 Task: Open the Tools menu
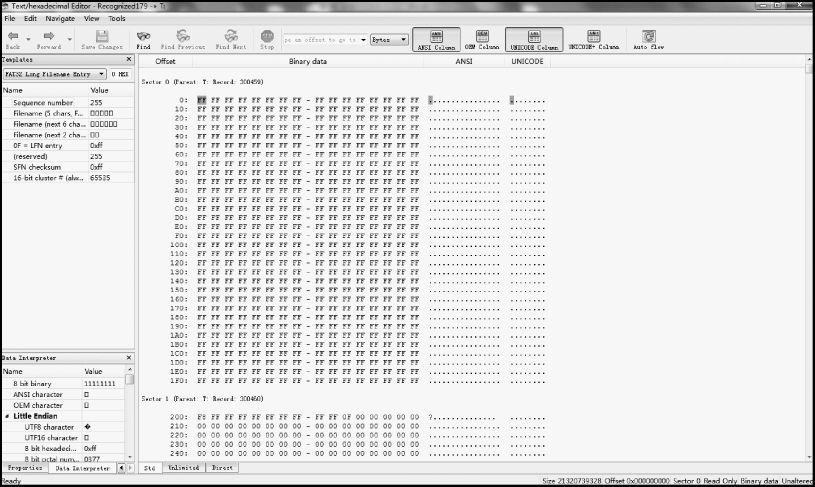117,18
